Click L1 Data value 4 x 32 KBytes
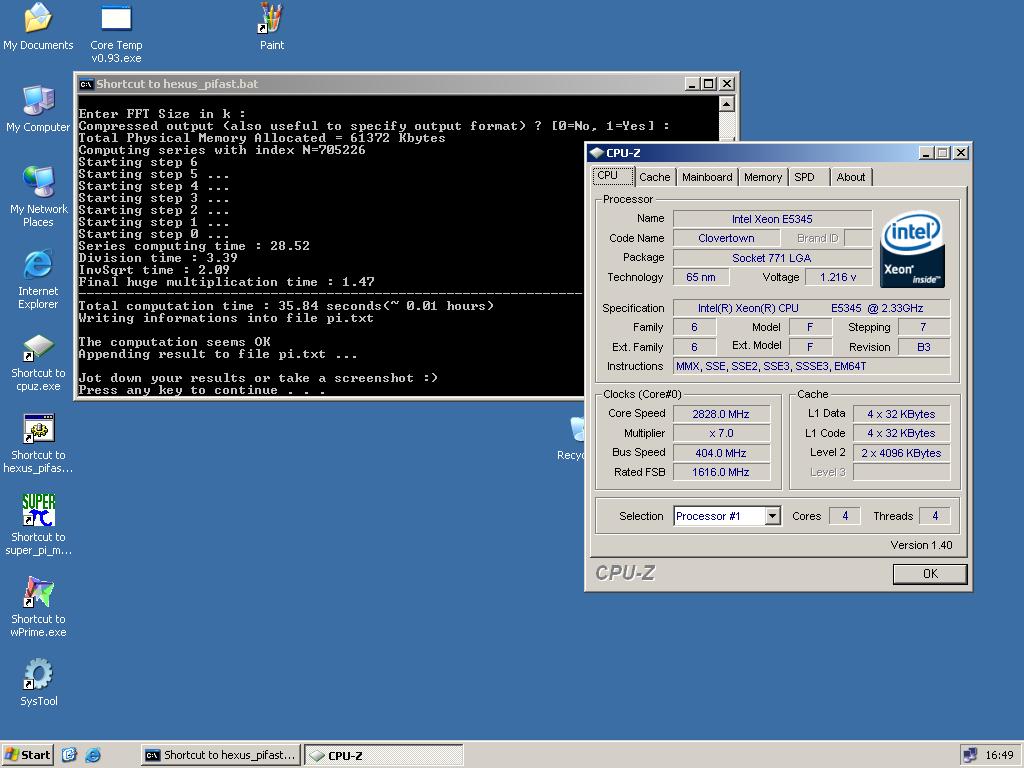Viewport: 1024px width, 768px height. tap(901, 414)
